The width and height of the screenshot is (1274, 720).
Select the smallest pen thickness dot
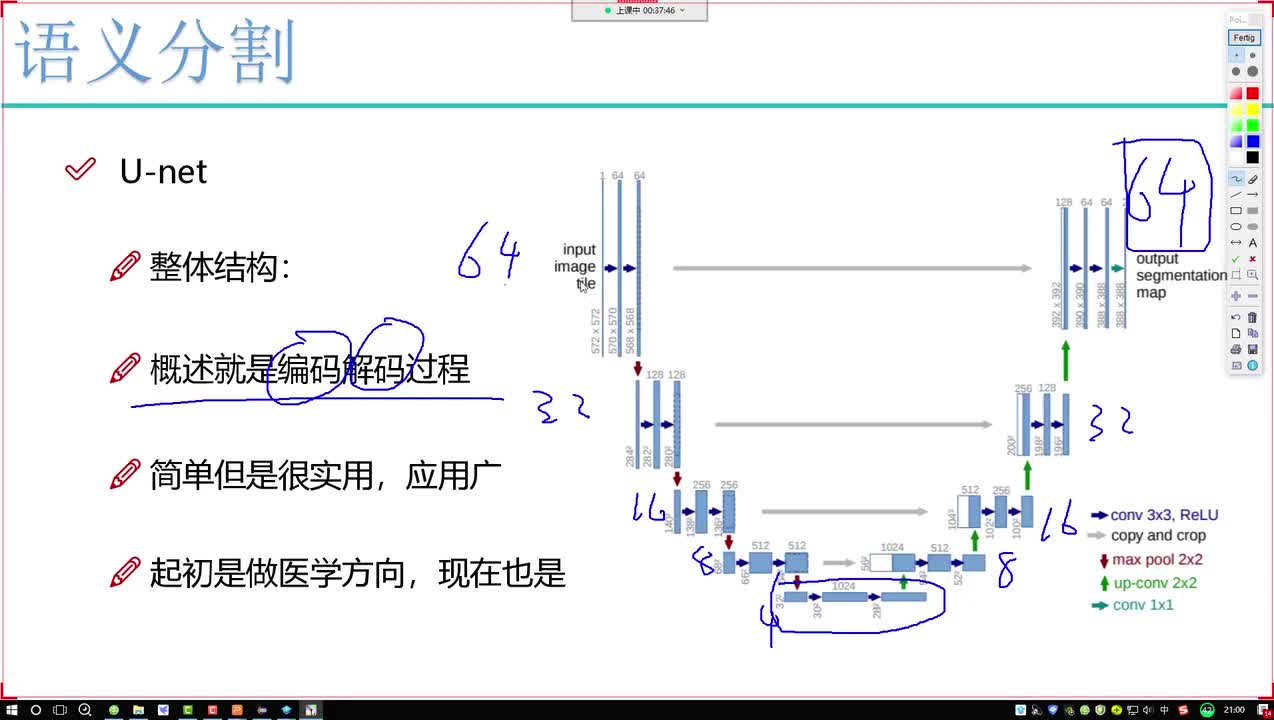(x=1236, y=56)
